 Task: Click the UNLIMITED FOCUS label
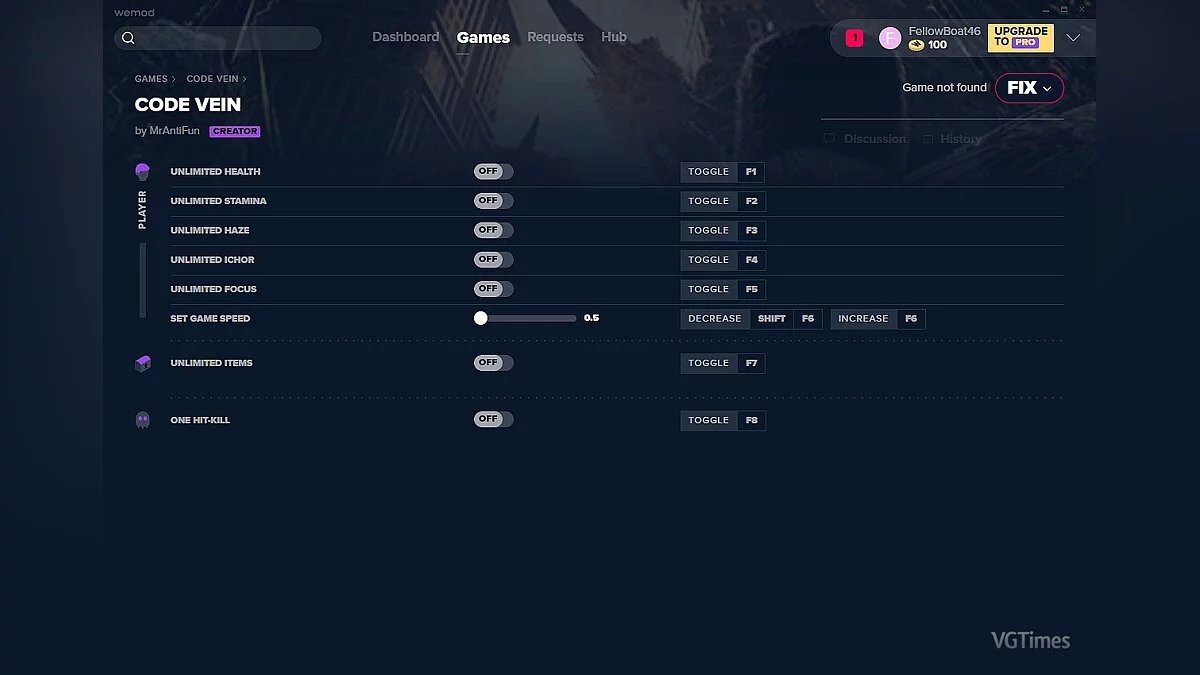coord(213,289)
